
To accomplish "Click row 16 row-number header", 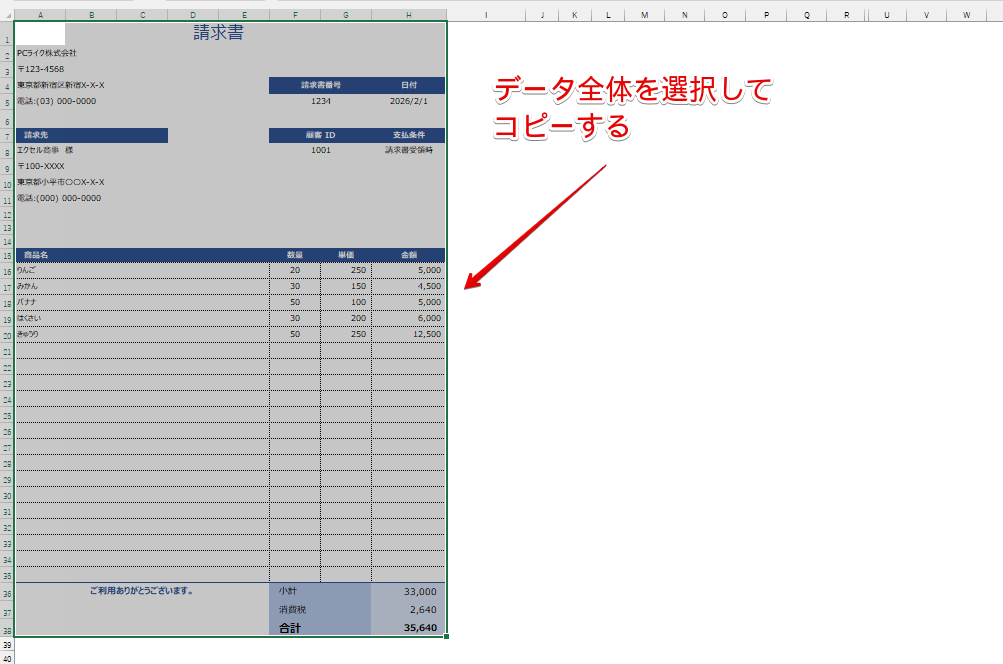I will (x=6, y=270).
